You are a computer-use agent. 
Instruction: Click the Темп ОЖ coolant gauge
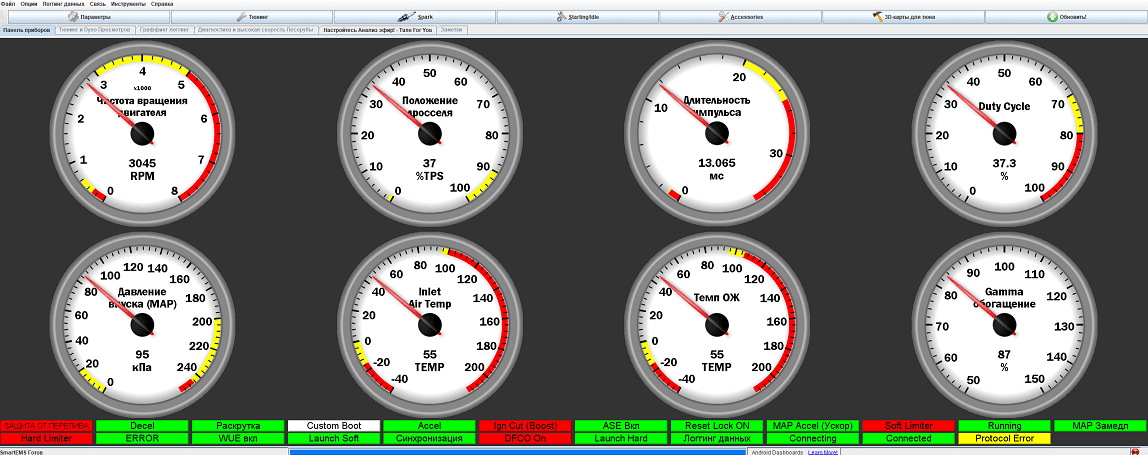[x=717, y=324]
